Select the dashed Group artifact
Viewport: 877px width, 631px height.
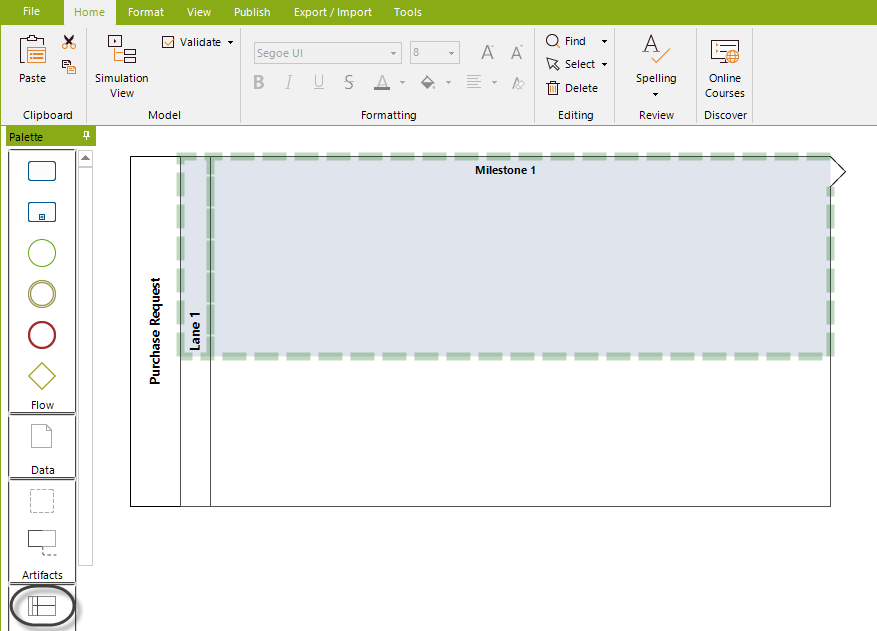point(42,501)
